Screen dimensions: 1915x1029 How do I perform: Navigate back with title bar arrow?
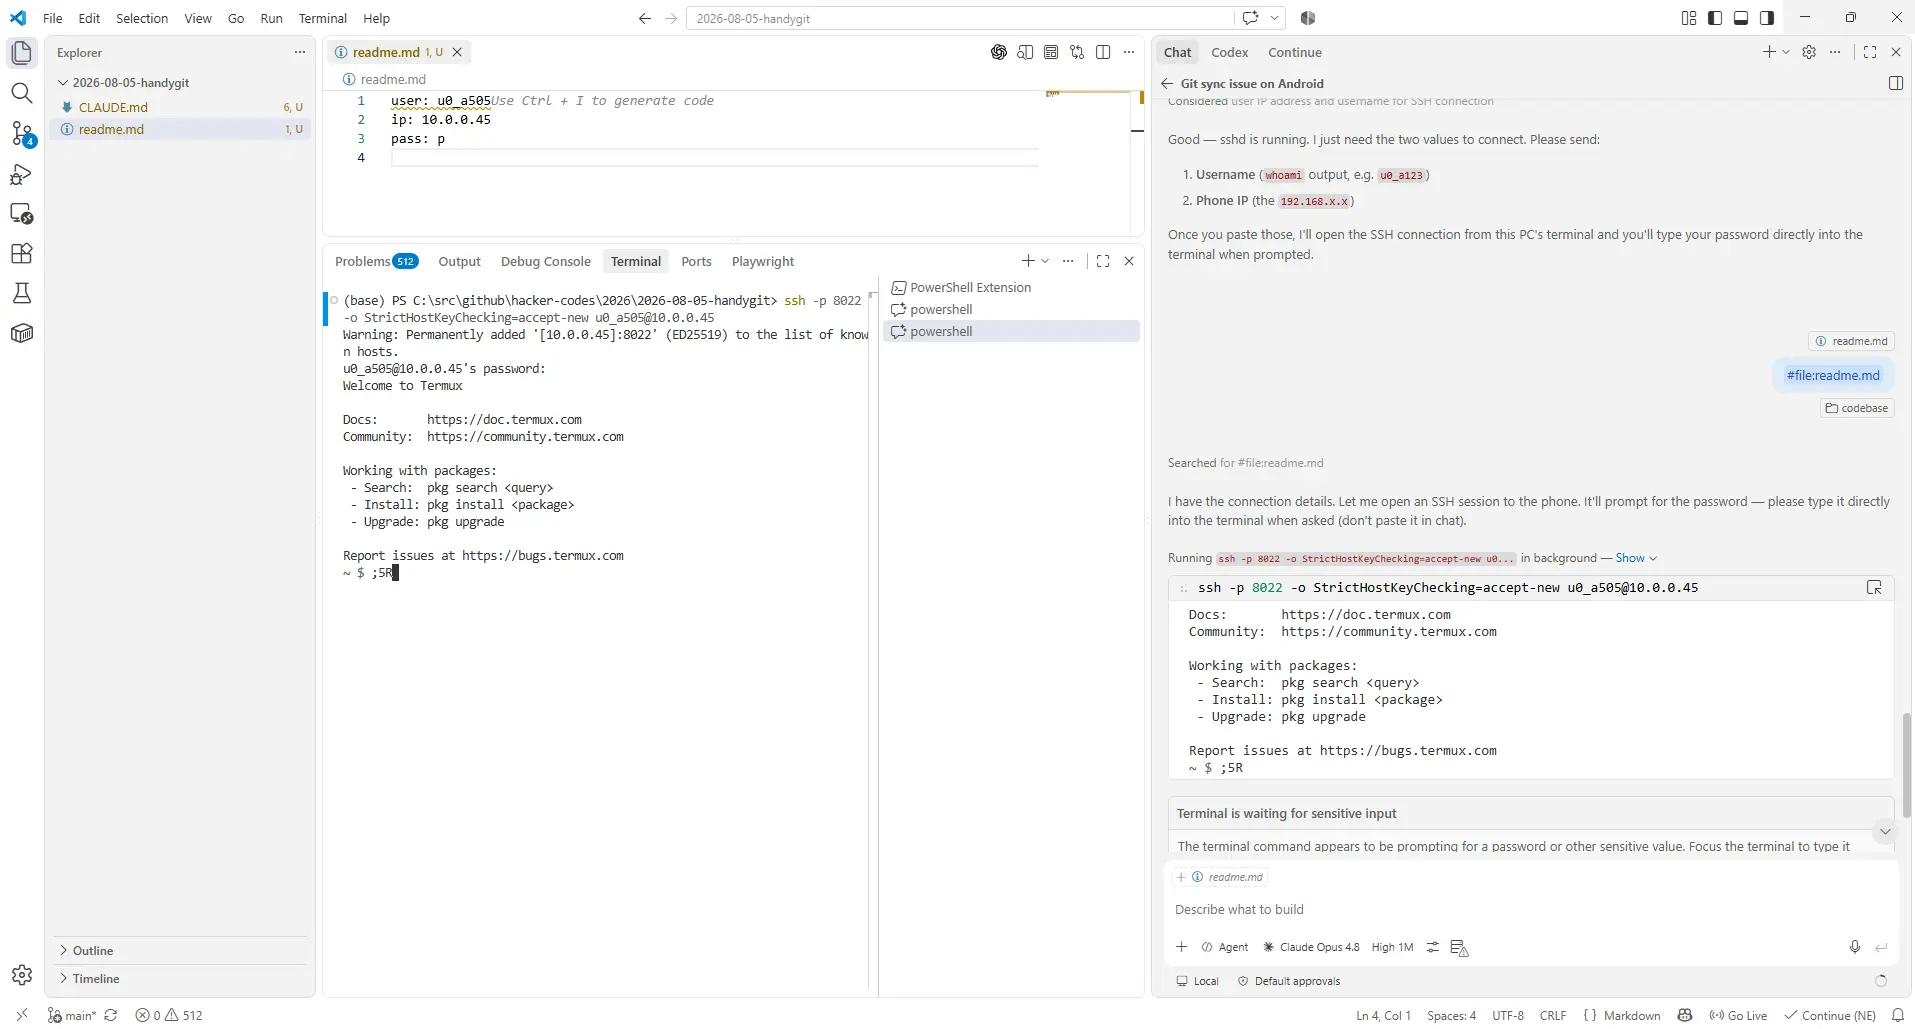point(644,18)
